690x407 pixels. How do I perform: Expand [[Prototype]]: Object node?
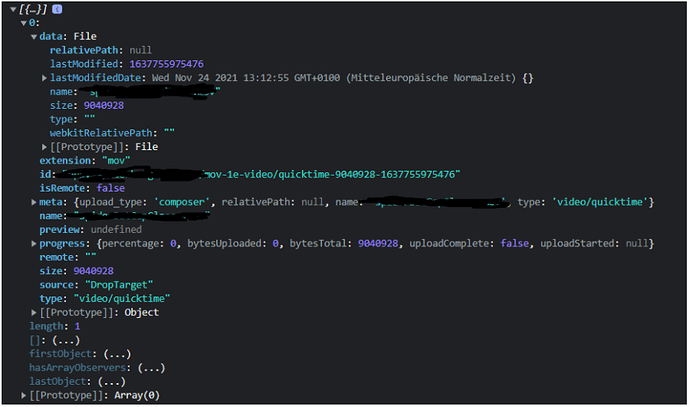click(x=34, y=312)
